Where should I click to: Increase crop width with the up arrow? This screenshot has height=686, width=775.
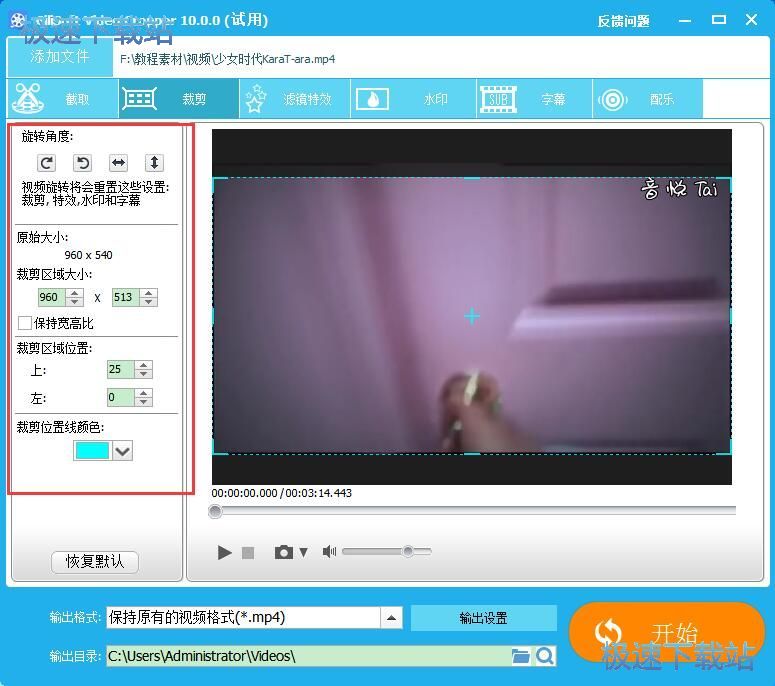coord(75,293)
